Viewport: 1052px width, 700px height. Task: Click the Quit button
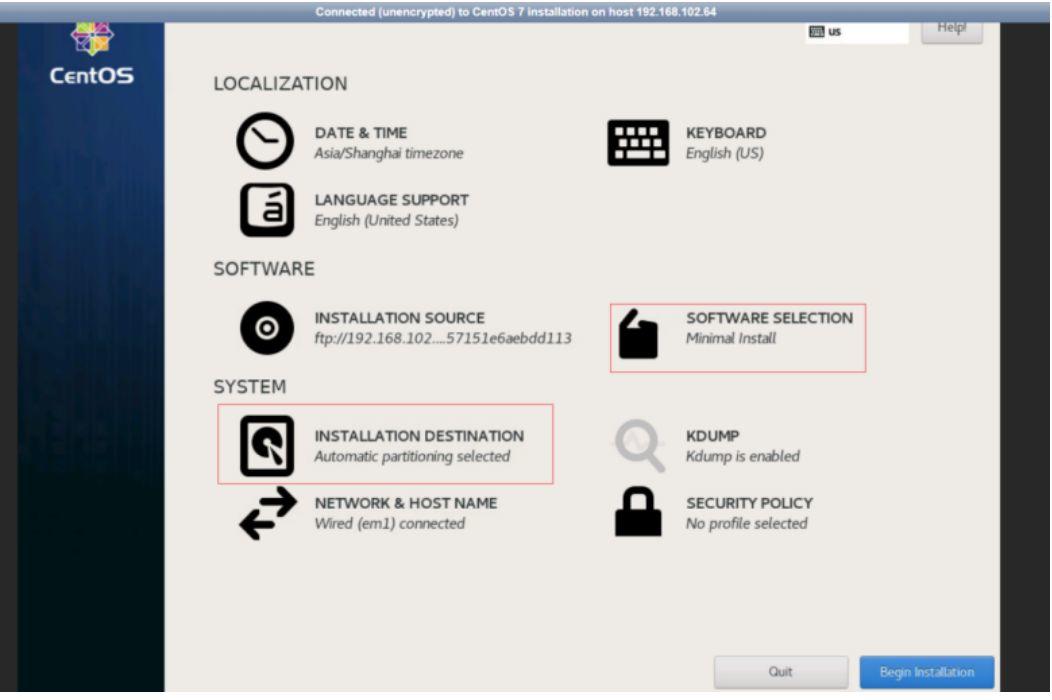(781, 672)
